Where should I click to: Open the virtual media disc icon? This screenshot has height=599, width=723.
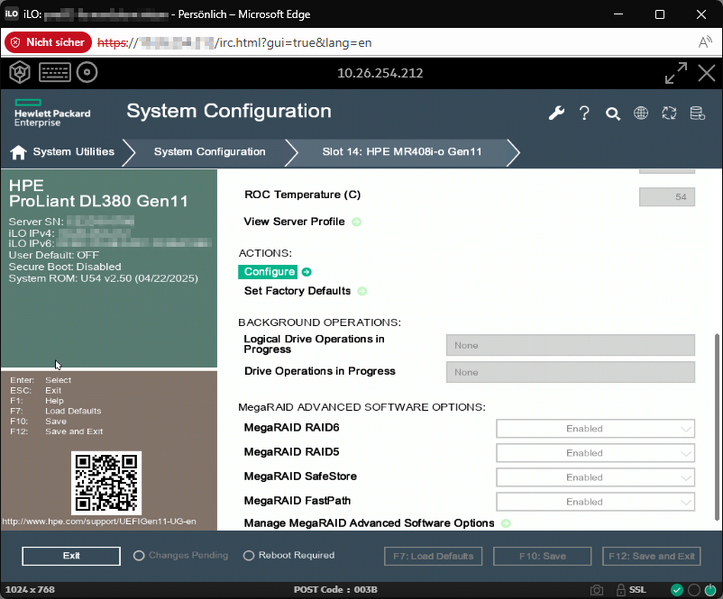click(87, 72)
